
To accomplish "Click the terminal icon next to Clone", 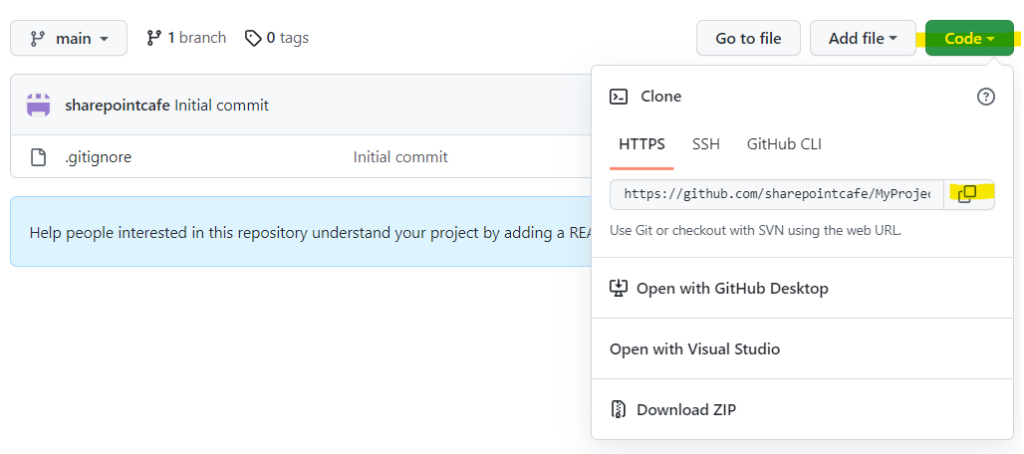I will pyautogui.click(x=618, y=97).
